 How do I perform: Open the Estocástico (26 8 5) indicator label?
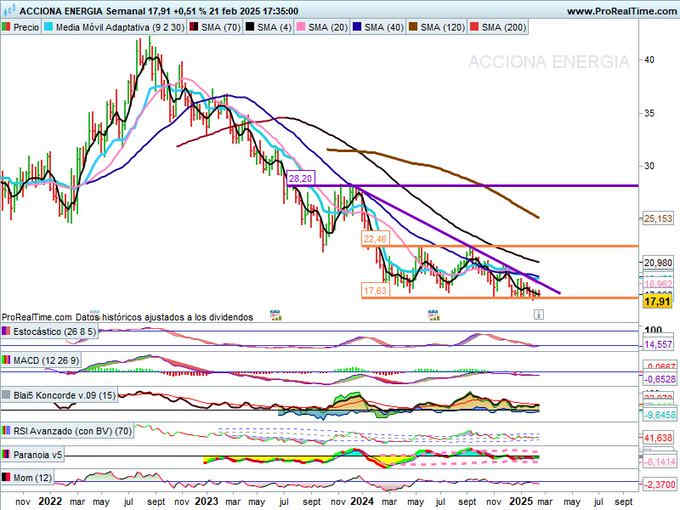coord(49,332)
